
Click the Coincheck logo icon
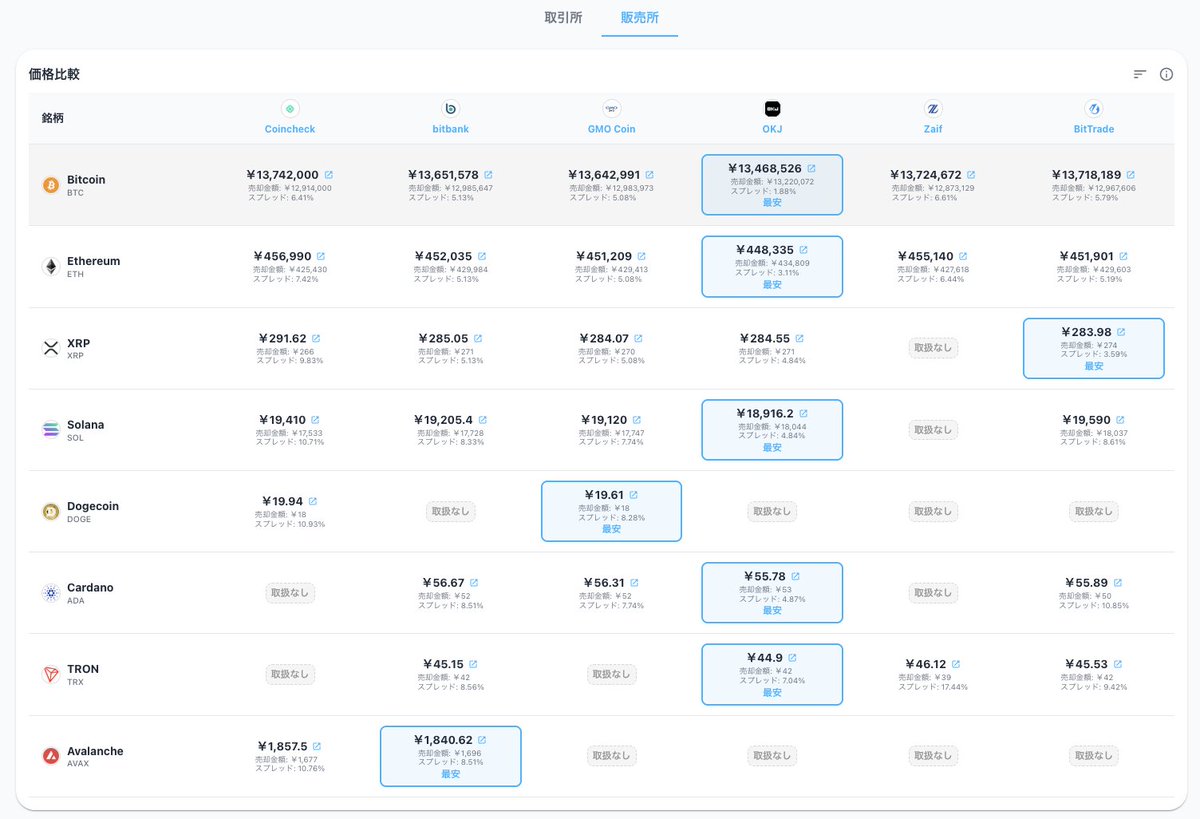[x=290, y=108]
